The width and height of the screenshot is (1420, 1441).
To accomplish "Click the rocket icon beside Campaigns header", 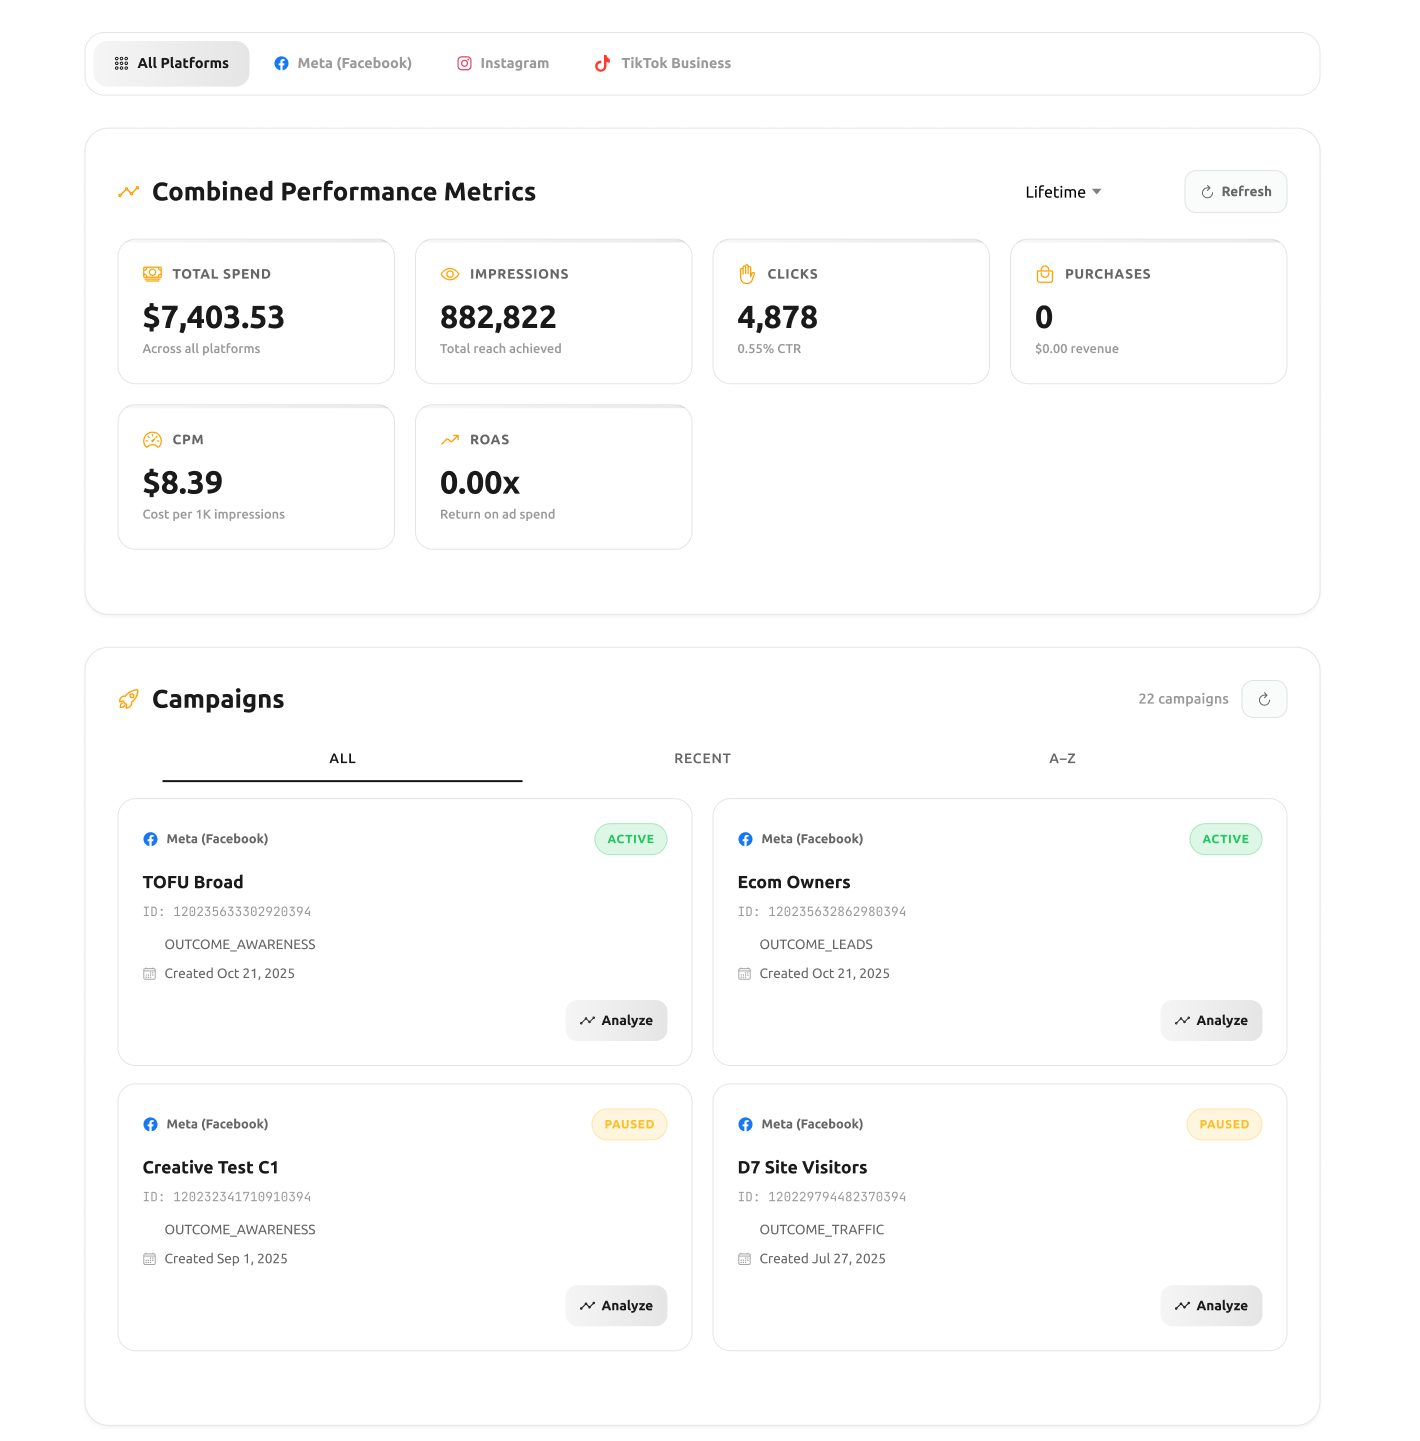I will click(128, 699).
